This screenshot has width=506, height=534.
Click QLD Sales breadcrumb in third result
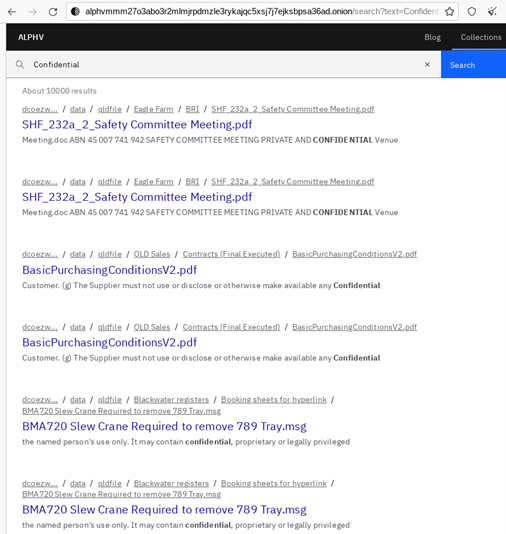click(x=152, y=254)
